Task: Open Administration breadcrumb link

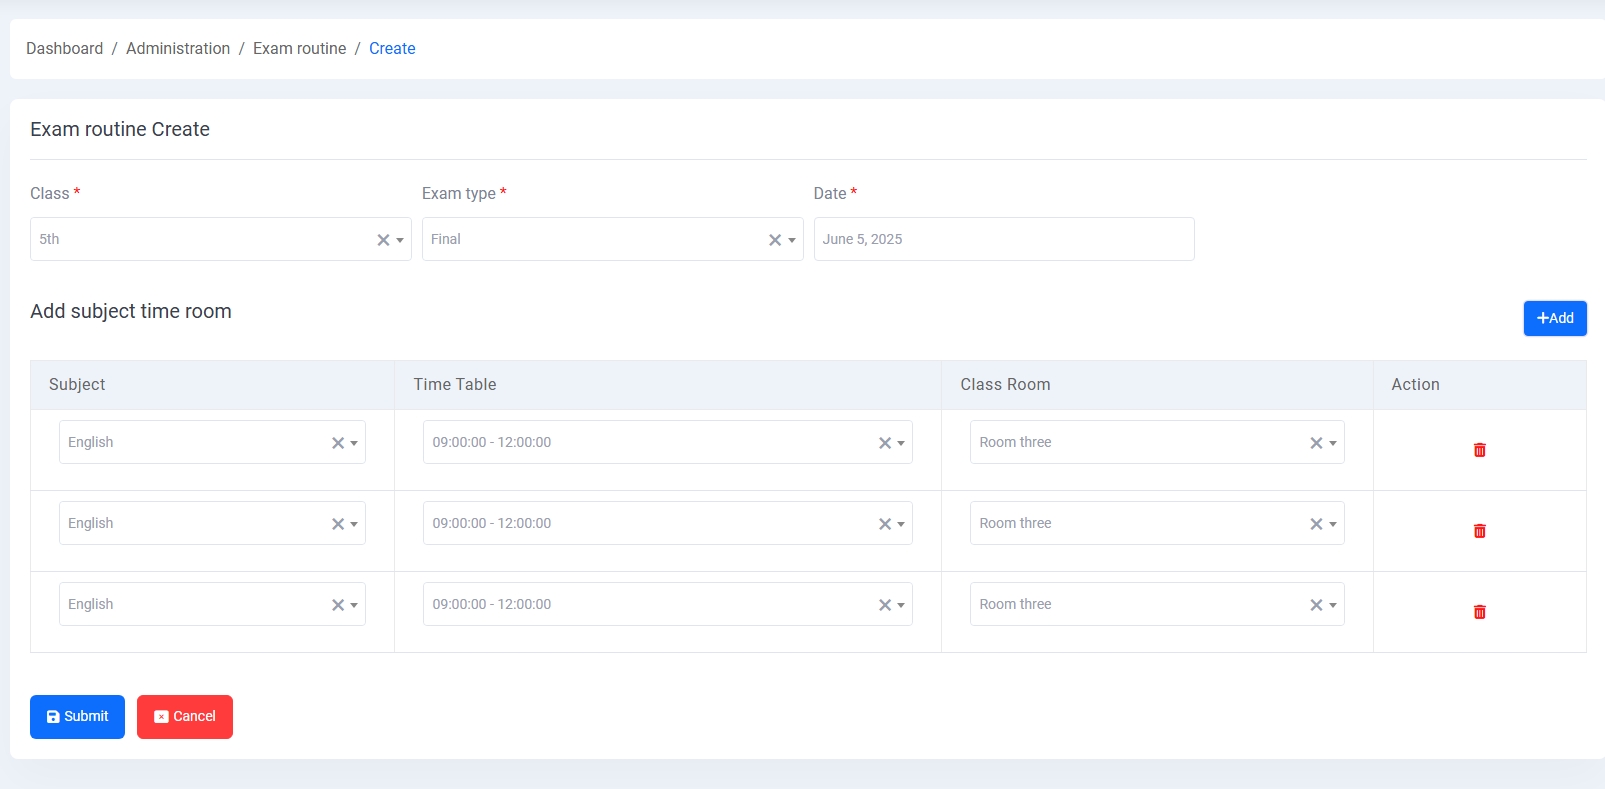Action: [178, 49]
